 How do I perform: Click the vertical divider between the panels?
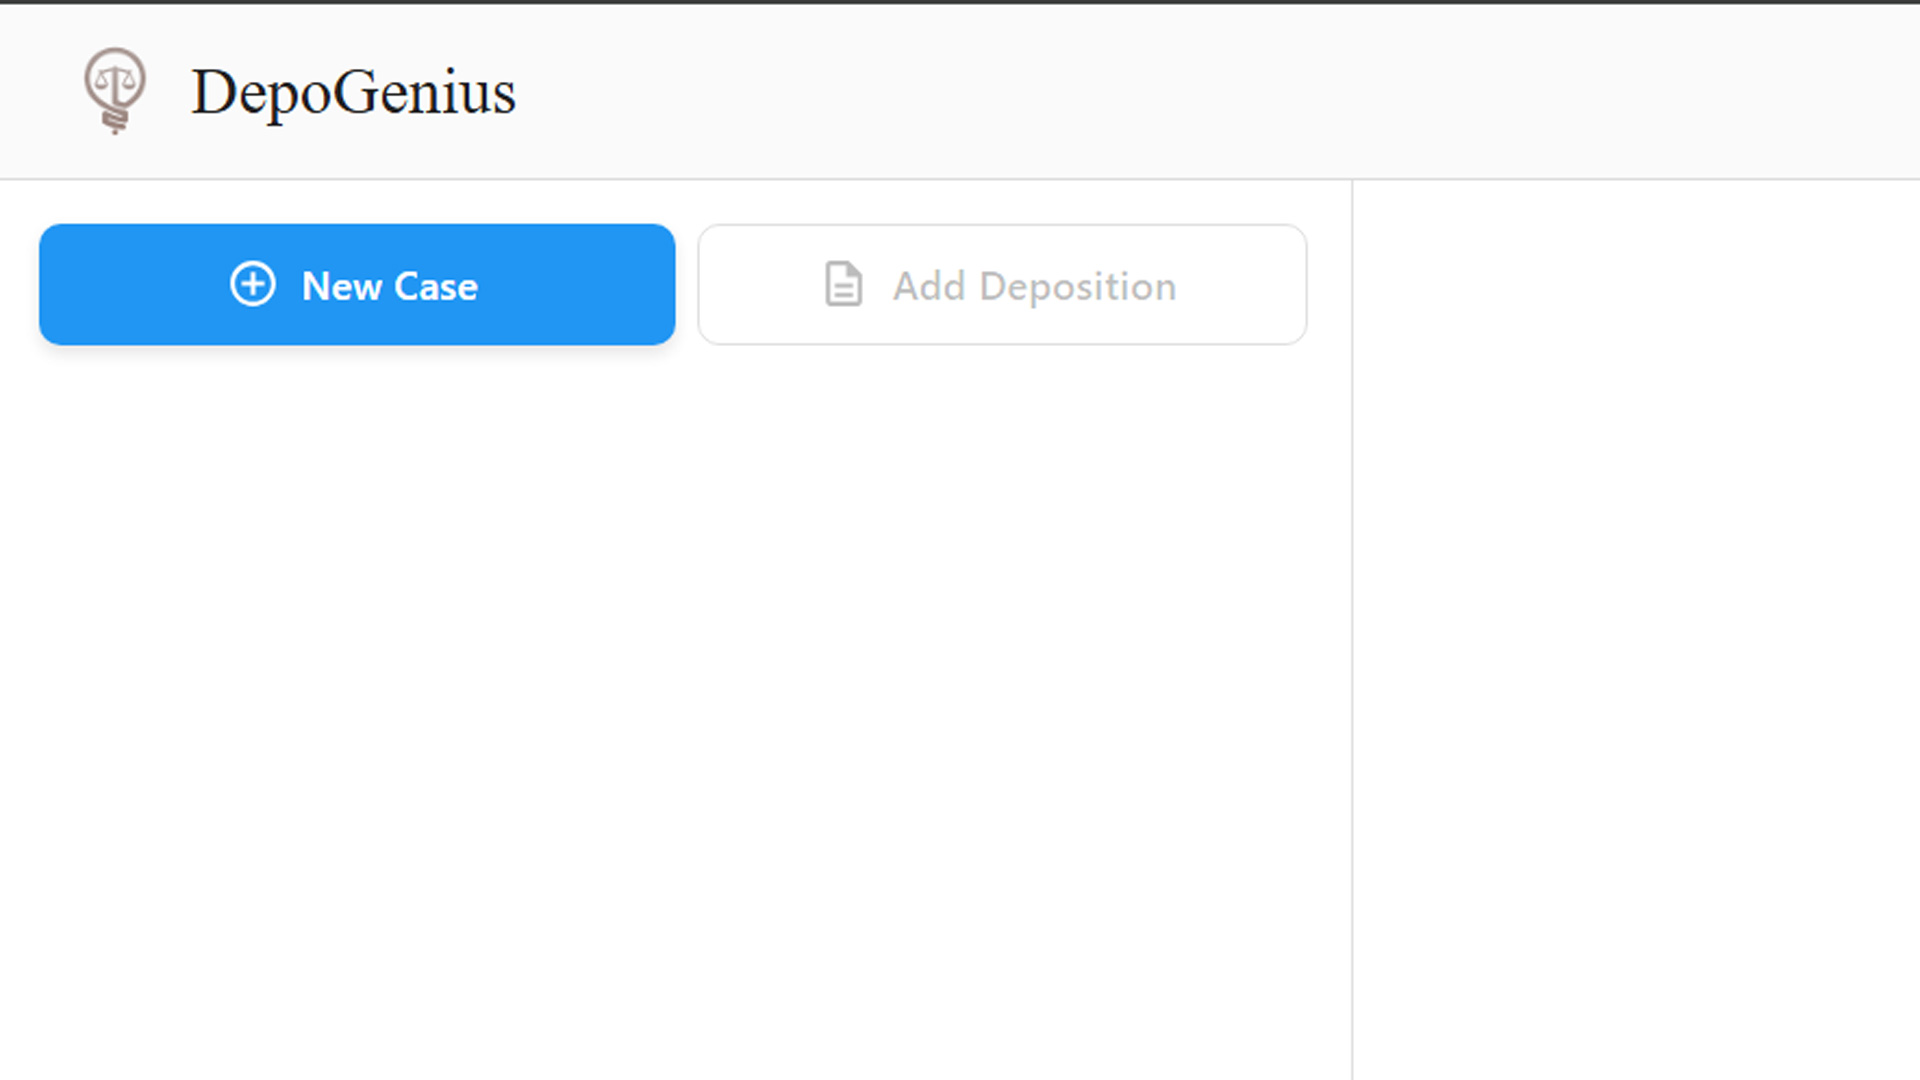pos(1352,630)
